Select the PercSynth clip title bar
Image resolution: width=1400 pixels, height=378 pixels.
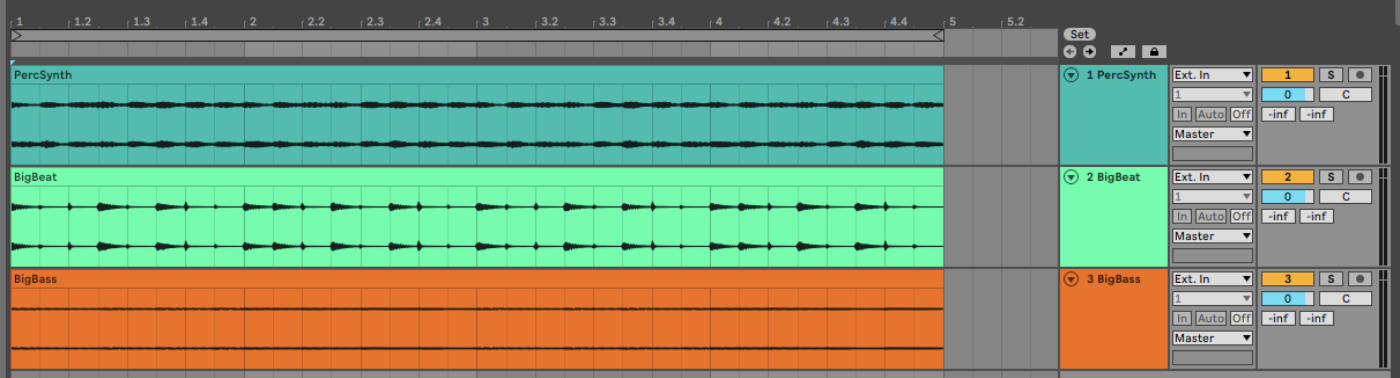[477, 75]
